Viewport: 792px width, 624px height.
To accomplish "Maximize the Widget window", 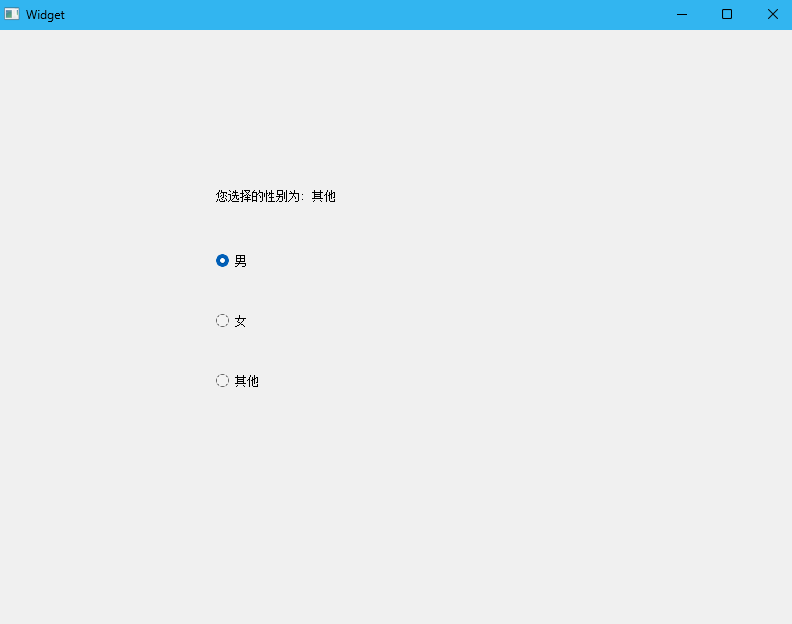I will [727, 15].
